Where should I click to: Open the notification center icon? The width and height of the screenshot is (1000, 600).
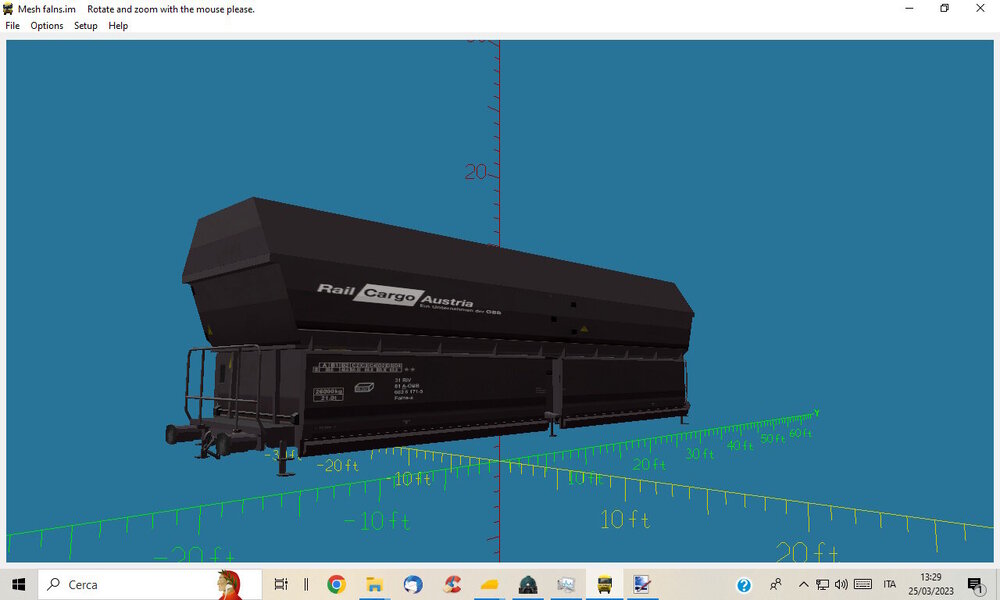pos(976,585)
